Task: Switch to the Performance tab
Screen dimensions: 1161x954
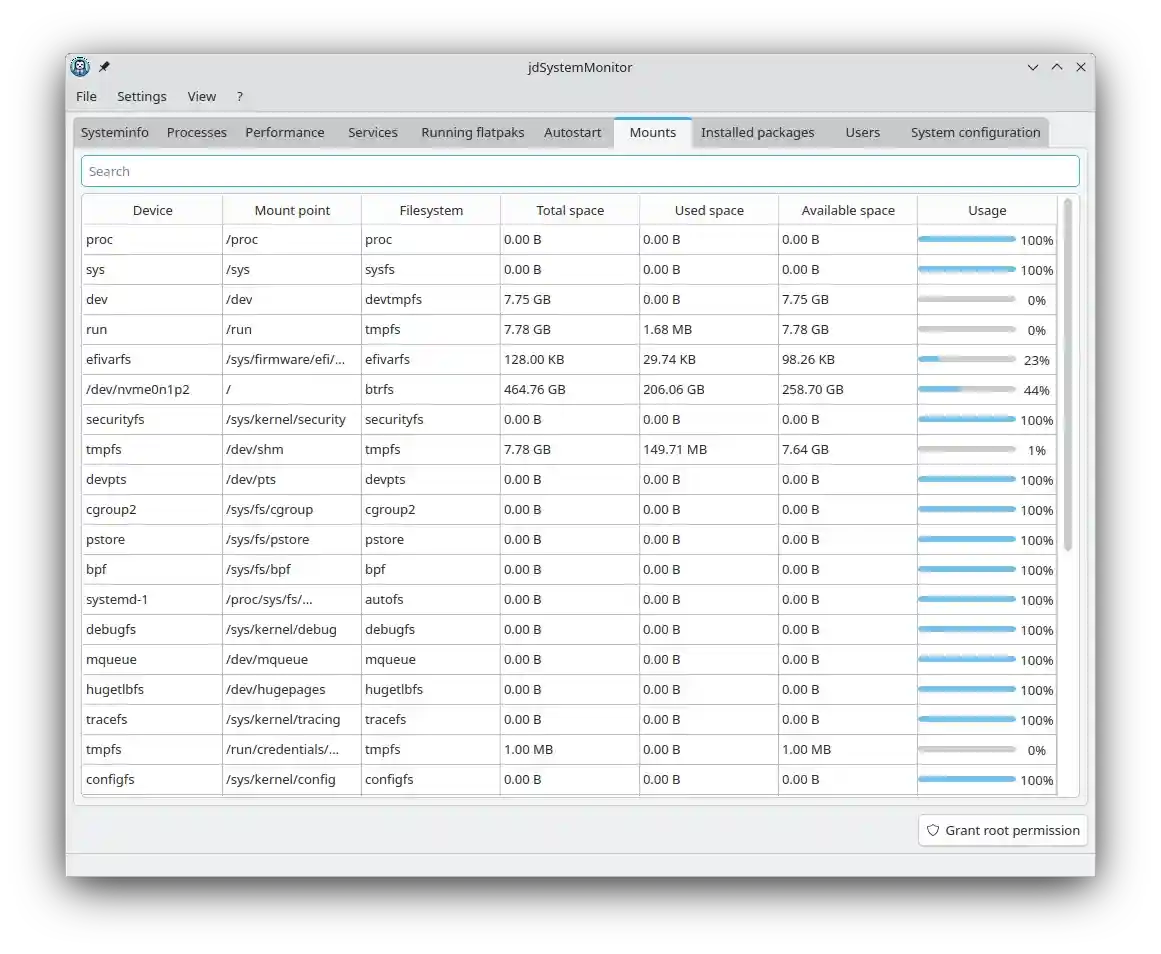Action: [x=285, y=132]
